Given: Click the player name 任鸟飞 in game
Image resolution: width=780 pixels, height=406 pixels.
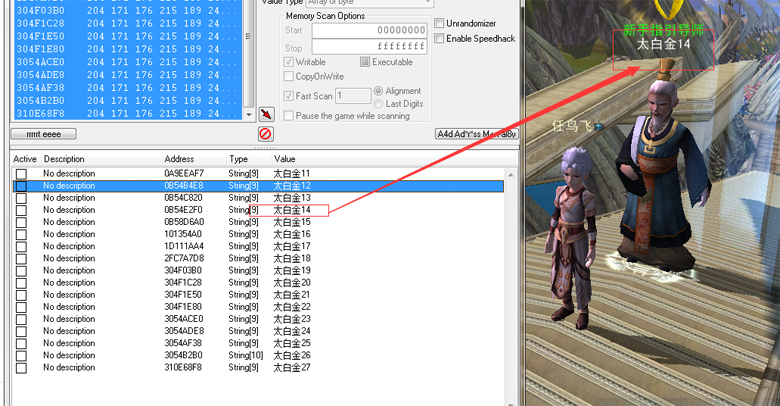Looking at the screenshot, I should tap(571, 125).
